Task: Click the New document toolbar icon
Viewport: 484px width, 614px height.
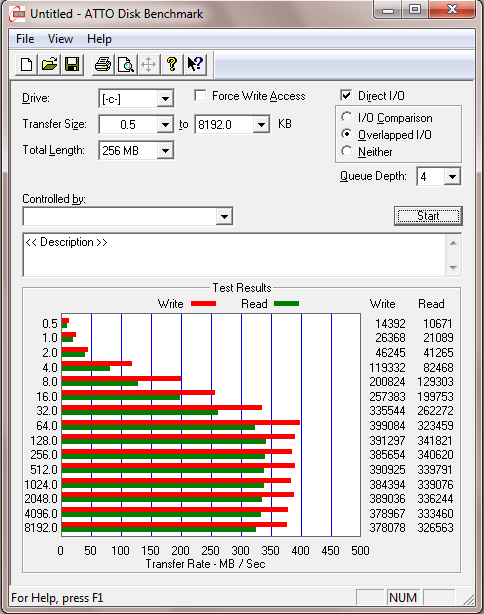Action: [x=26, y=64]
